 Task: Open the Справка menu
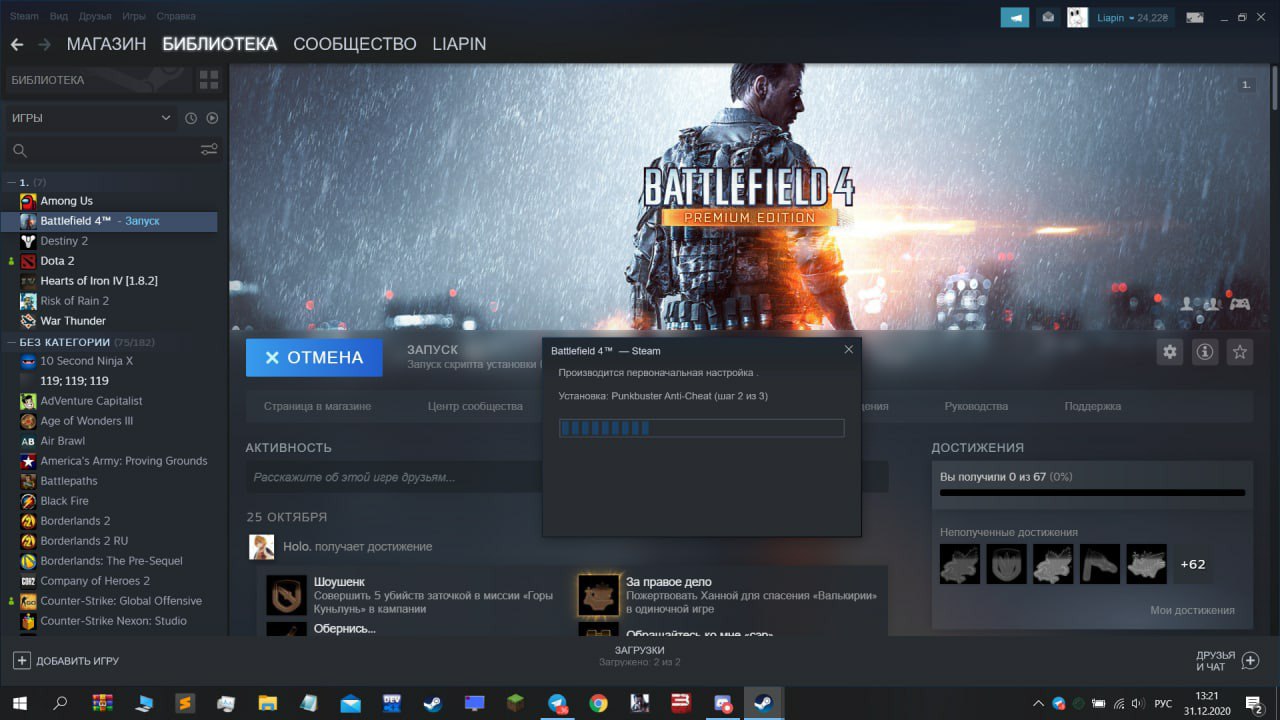tap(176, 17)
